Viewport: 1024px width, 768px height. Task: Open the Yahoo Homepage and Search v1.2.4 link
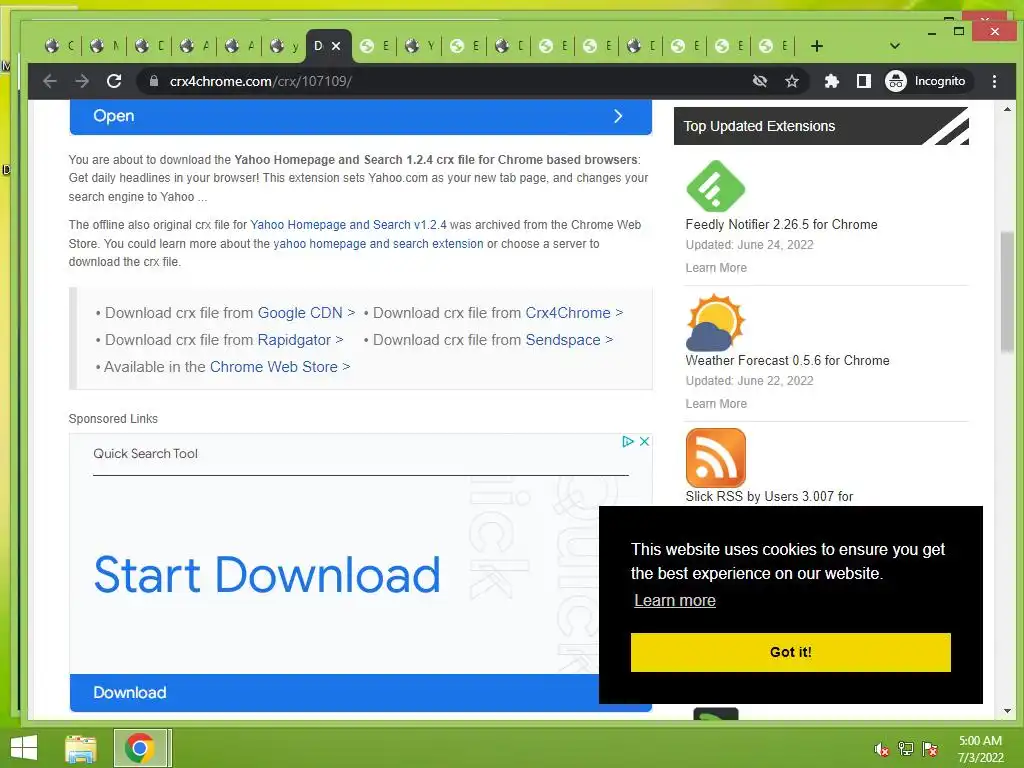click(x=348, y=225)
